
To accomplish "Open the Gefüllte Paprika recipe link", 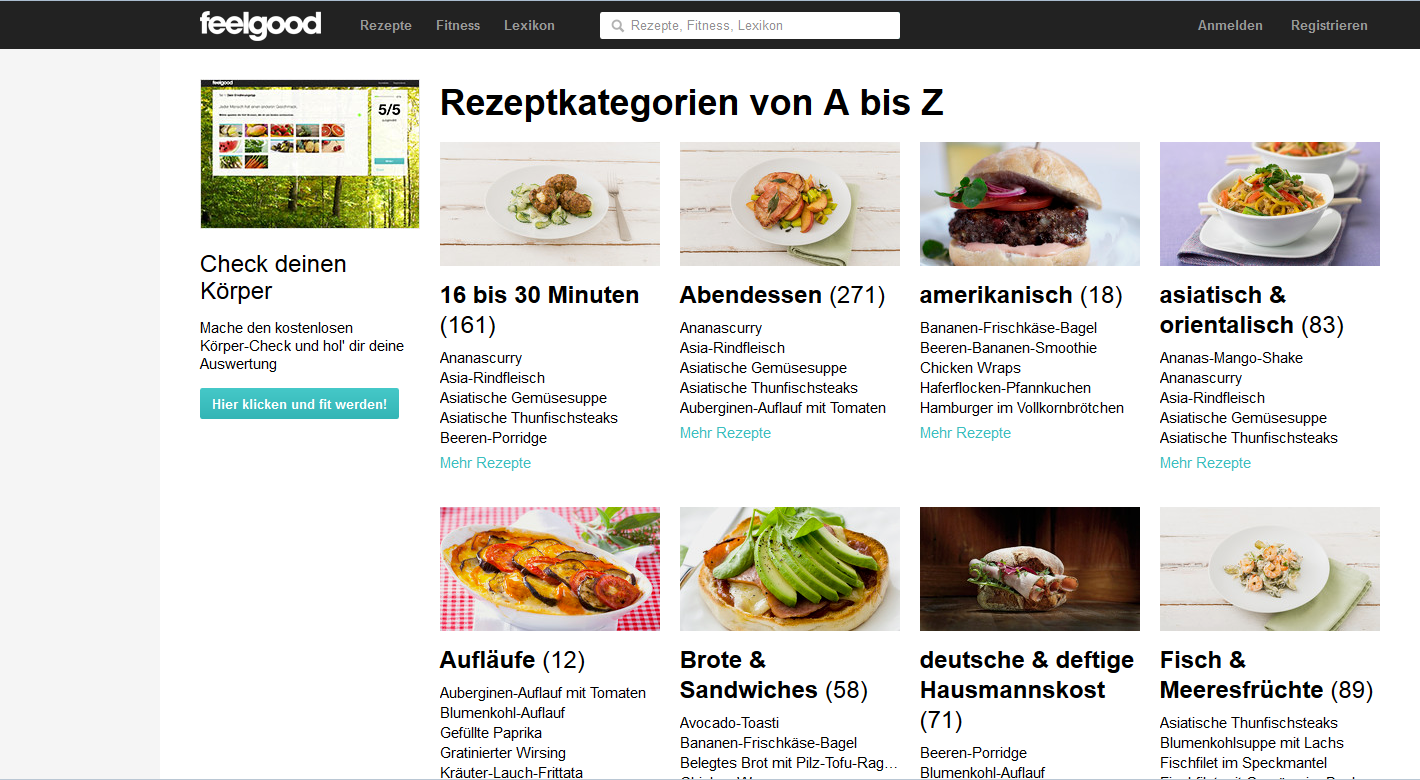I will [x=491, y=733].
